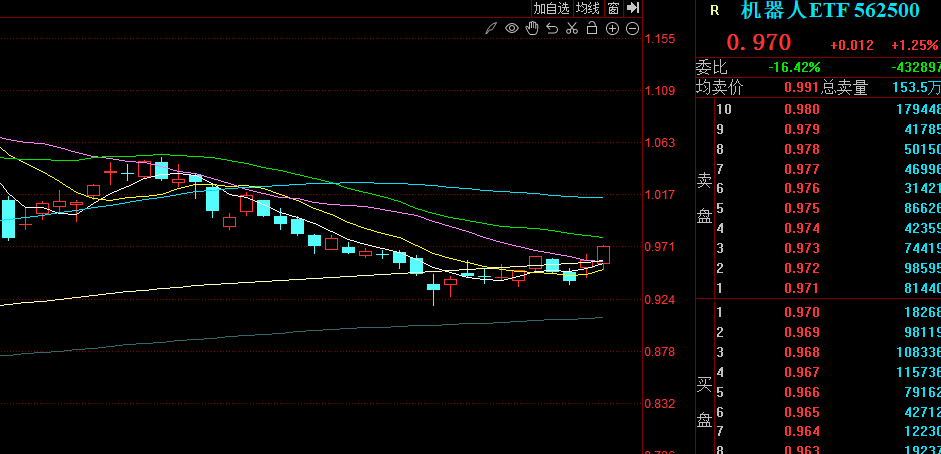Click the yellow R marker icon
941x454 pixels.
(x=714, y=11)
